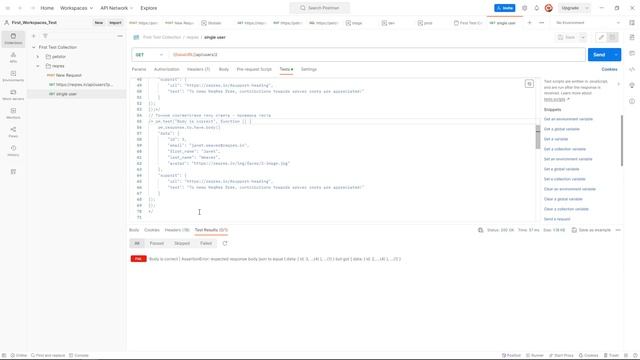Screen dimensions: 640x360
Task: Open documentation icon in right sidebar
Action: click(x=632, y=37)
